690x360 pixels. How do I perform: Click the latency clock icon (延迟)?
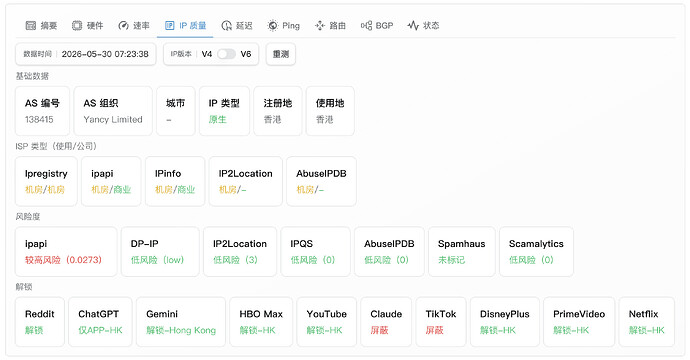pyautogui.click(x=226, y=26)
